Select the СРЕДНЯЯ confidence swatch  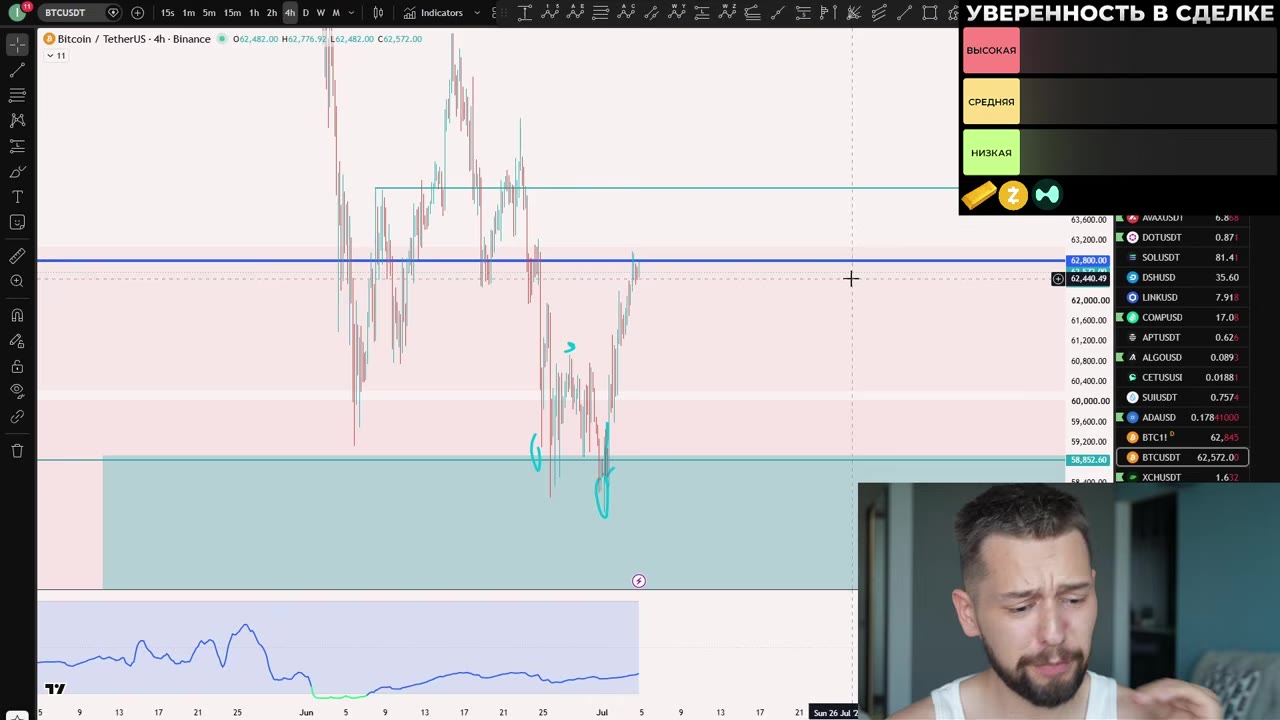click(991, 102)
